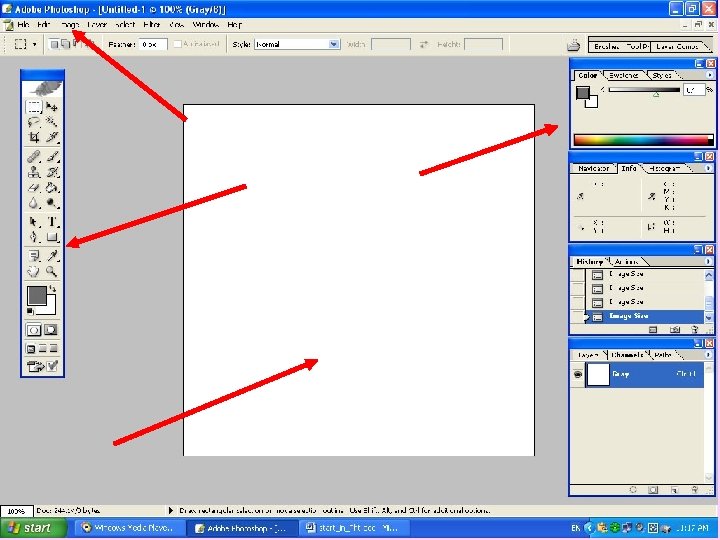Switch to Full Screen Mode with Menu Bar
The width and height of the screenshot is (720, 540).
coord(42,349)
